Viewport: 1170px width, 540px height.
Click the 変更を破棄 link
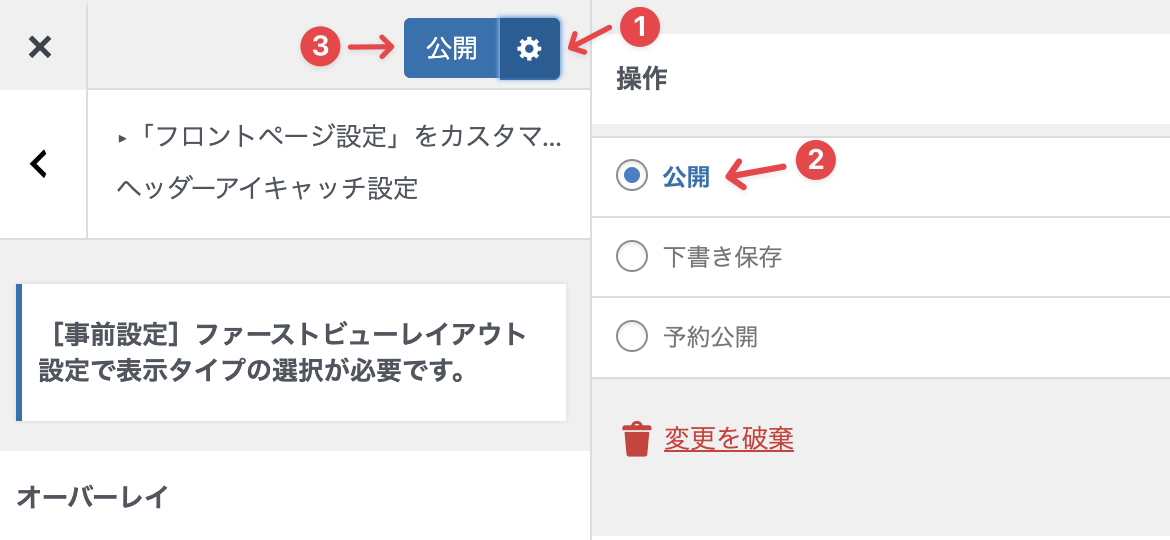[x=728, y=439]
